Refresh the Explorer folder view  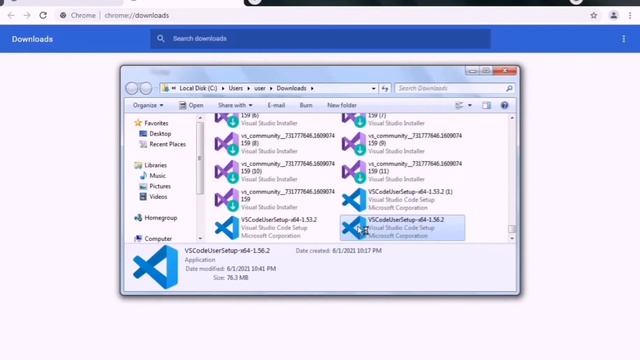click(x=385, y=89)
